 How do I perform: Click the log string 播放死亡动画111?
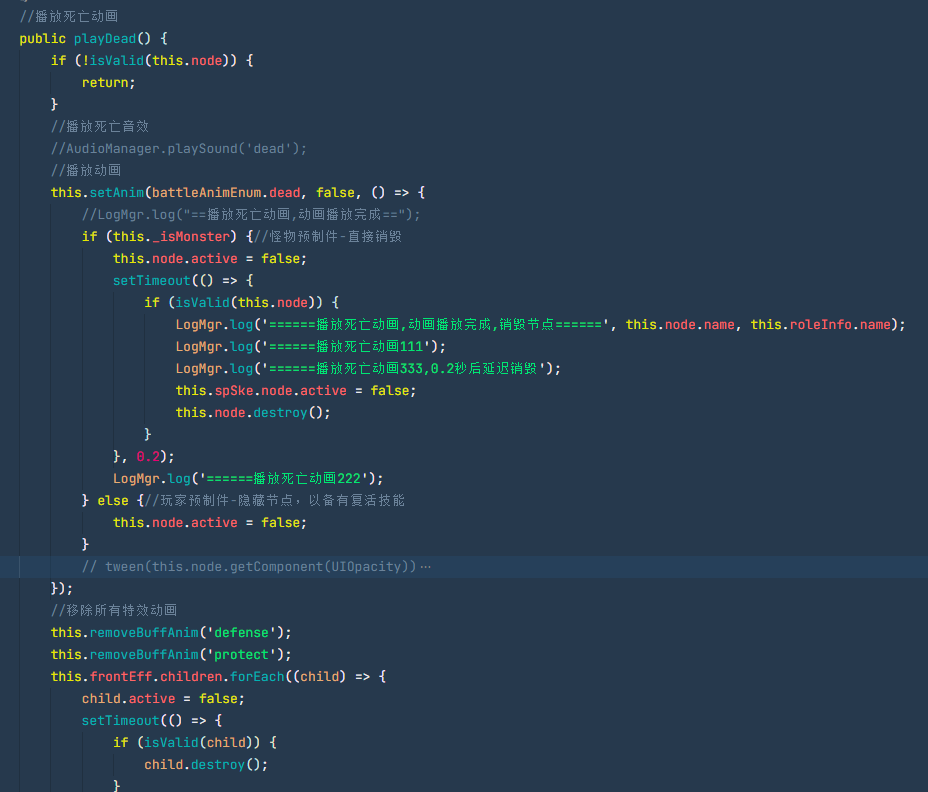[x=346, y=346]
